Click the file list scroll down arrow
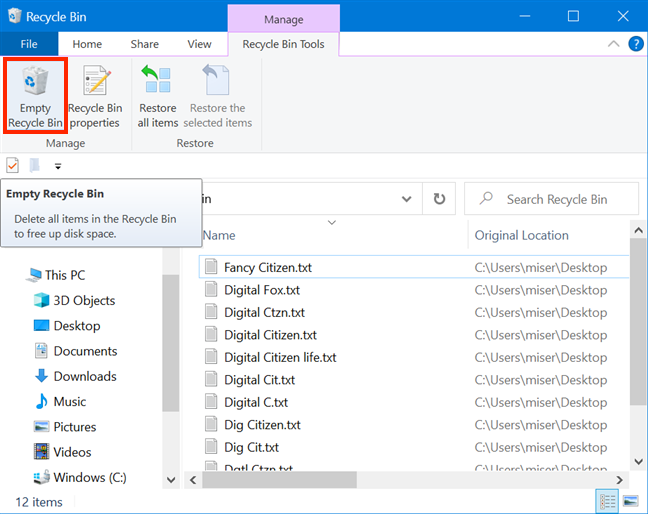 pyautogui.click(x=638, y=462)
